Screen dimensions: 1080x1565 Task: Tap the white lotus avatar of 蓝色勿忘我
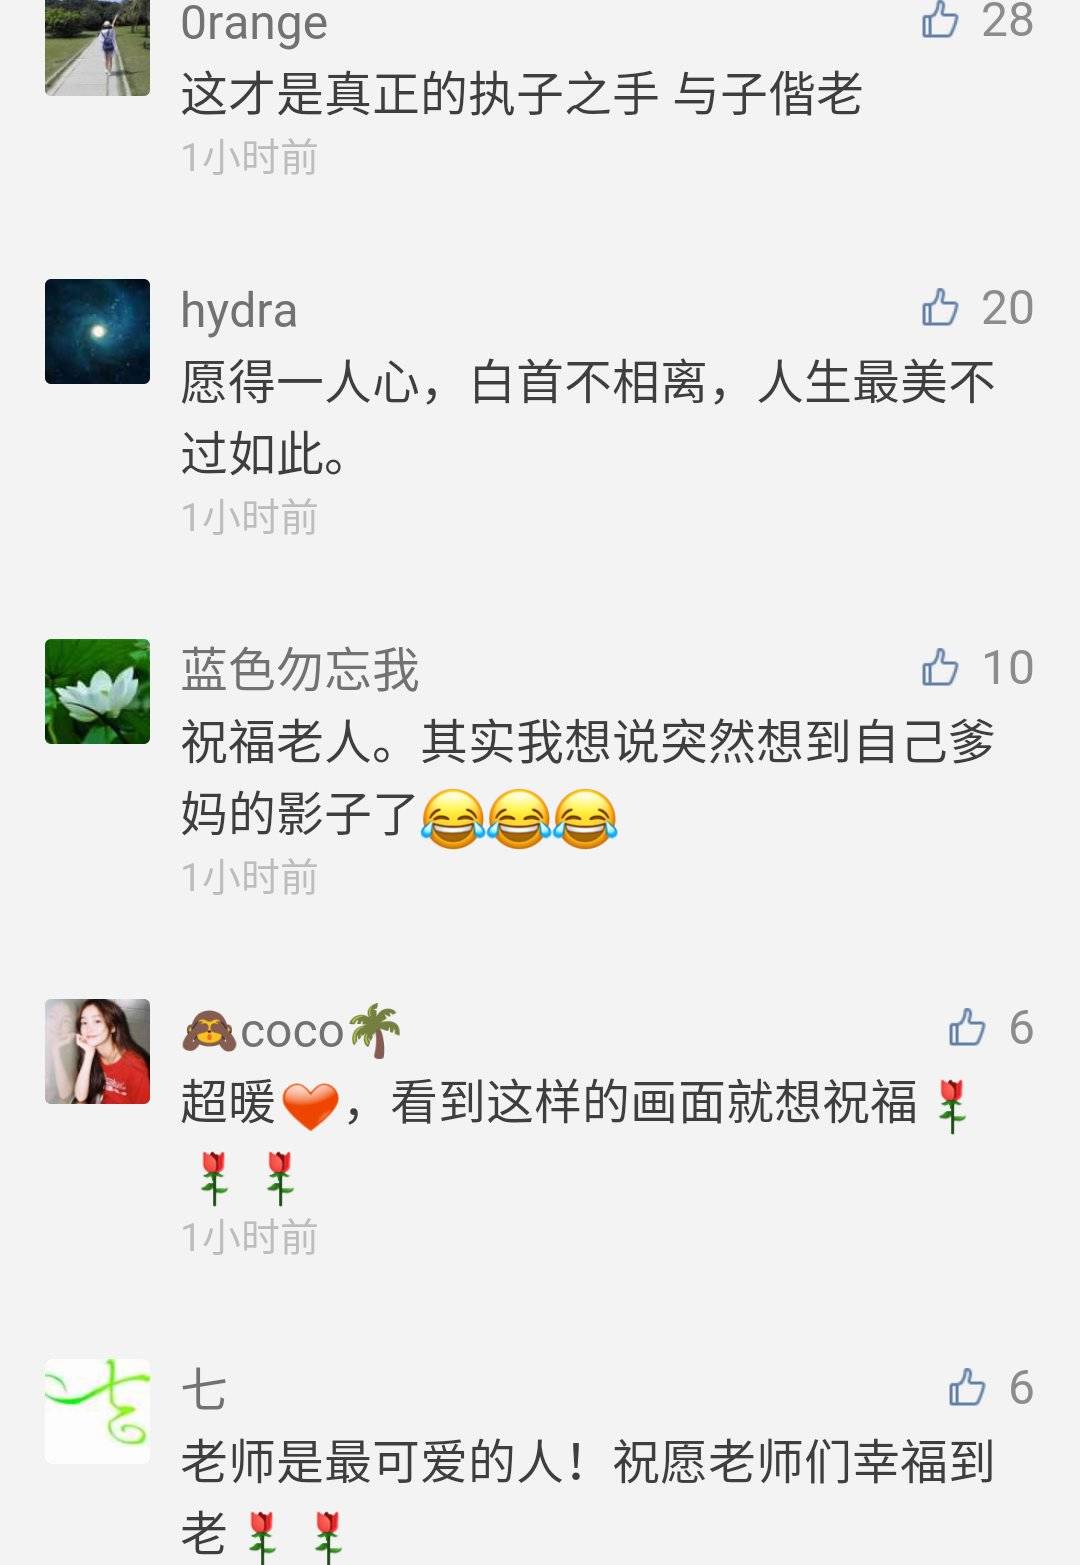tap(97, 691)
